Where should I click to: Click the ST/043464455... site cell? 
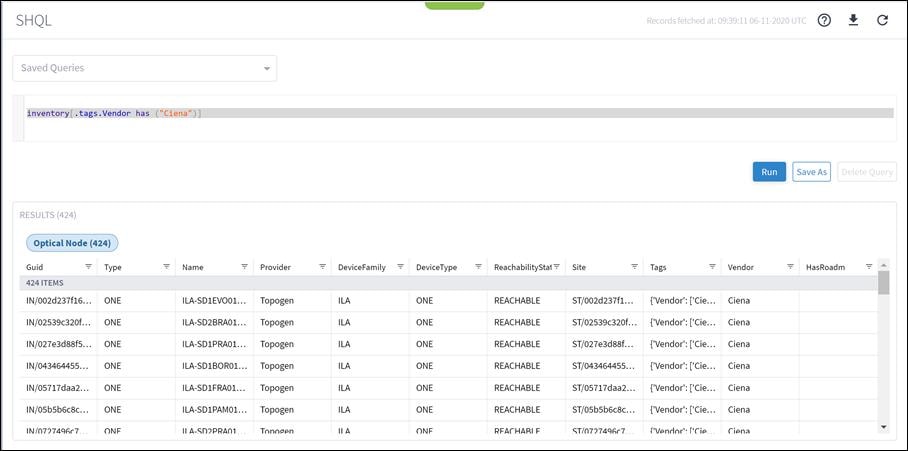(x=605, y=366)
